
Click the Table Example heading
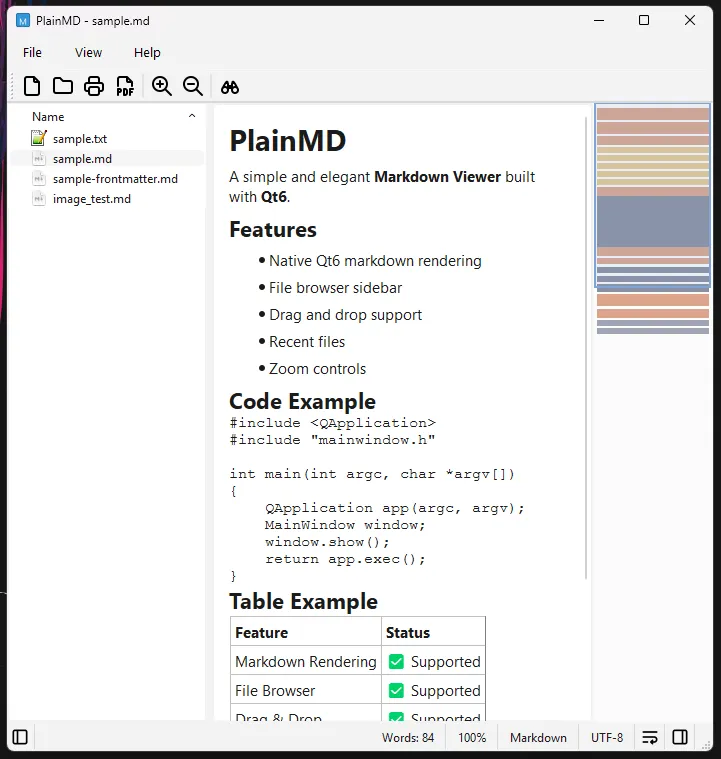click(x=304, y=601)
